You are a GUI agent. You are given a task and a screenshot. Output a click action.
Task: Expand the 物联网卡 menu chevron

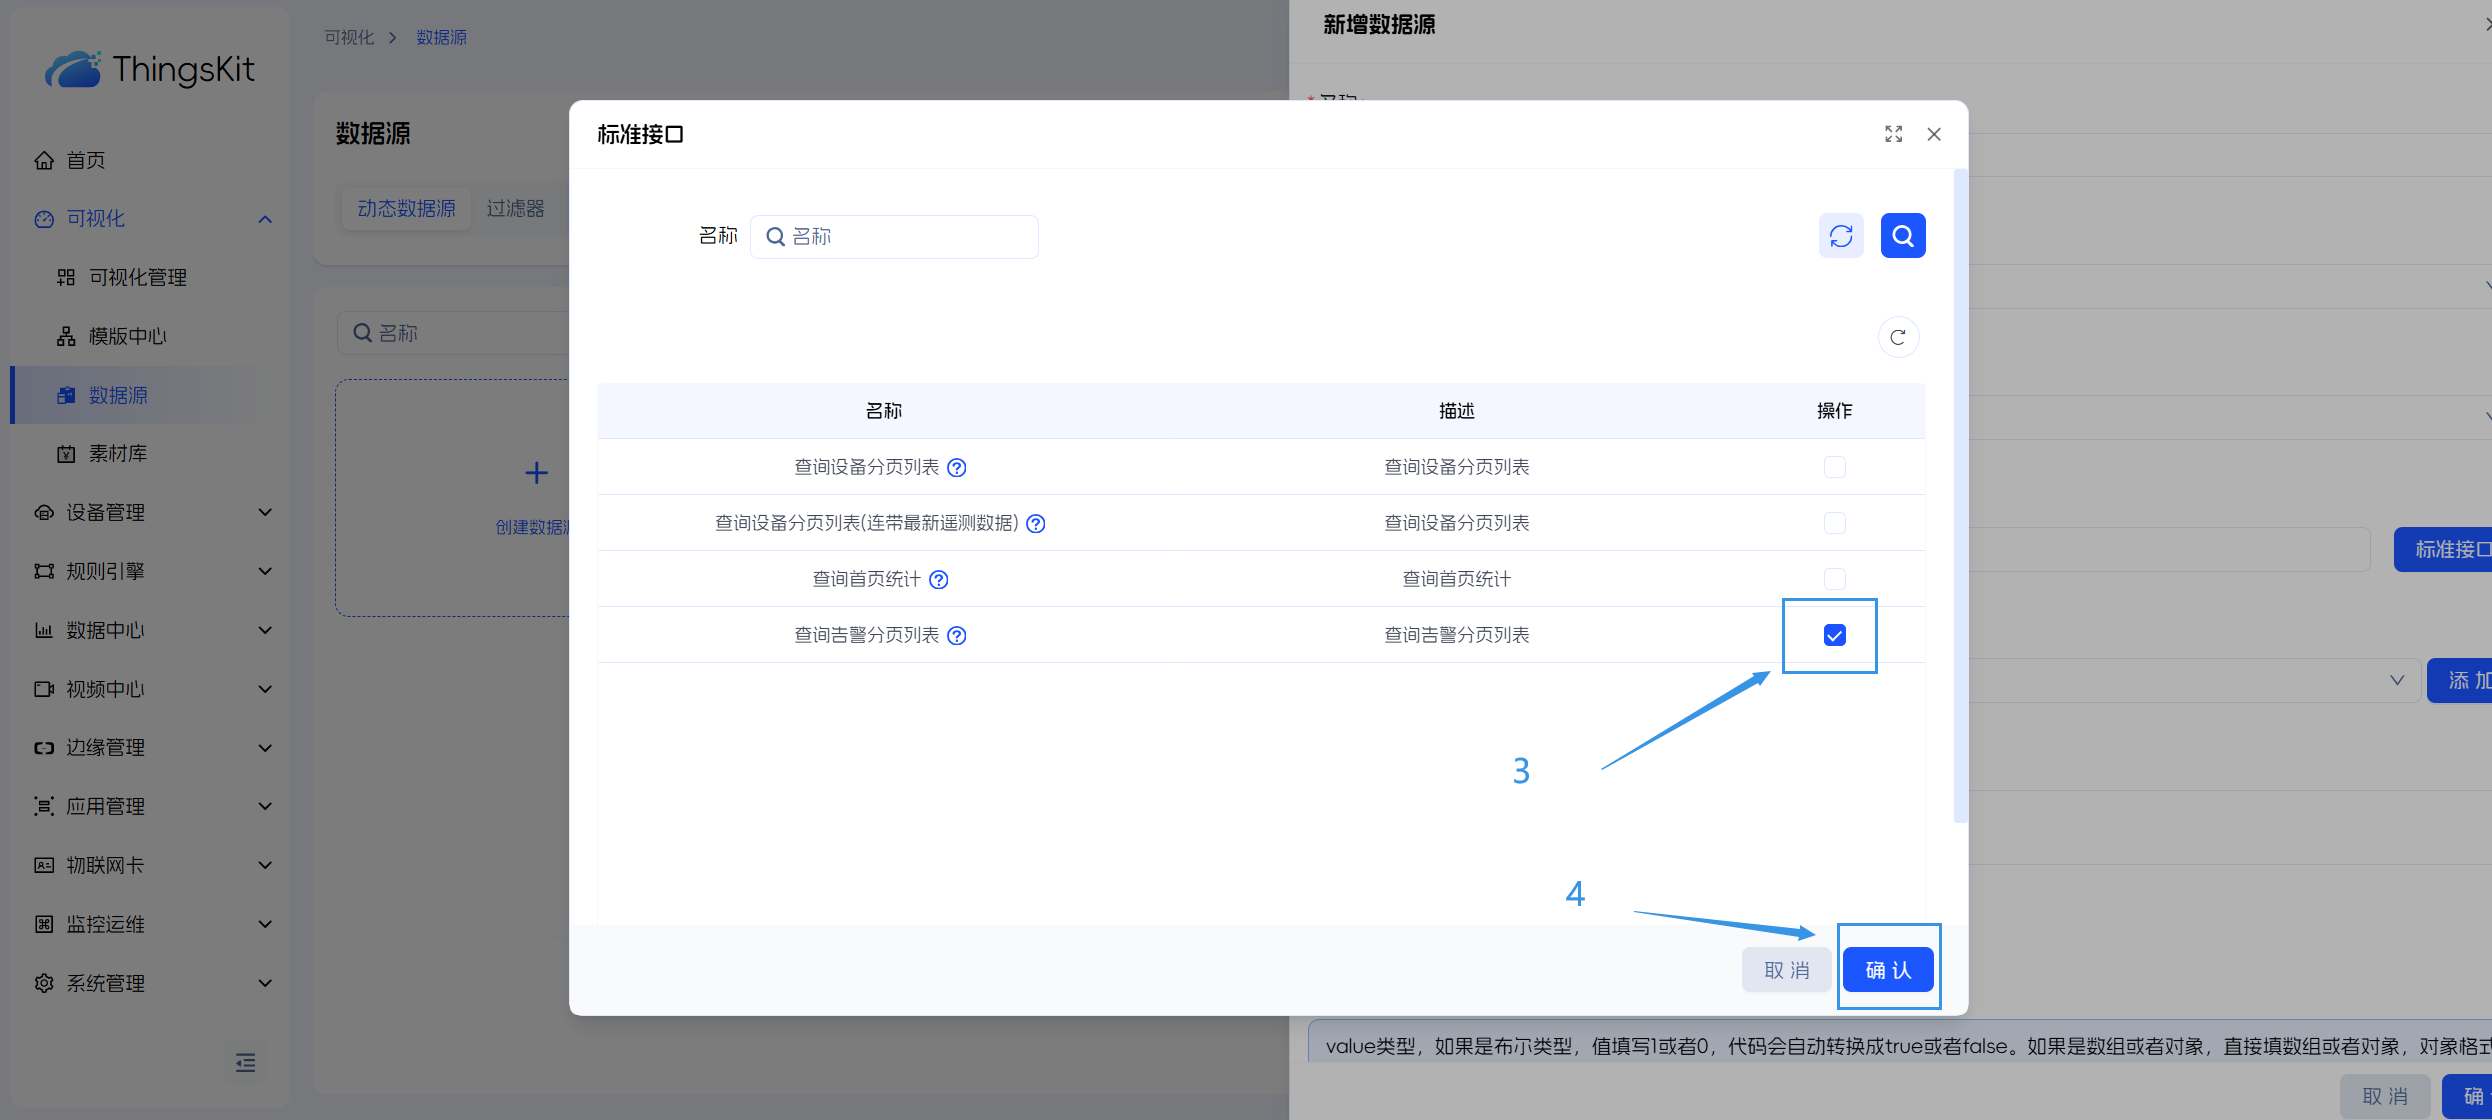tap(265, 865)
